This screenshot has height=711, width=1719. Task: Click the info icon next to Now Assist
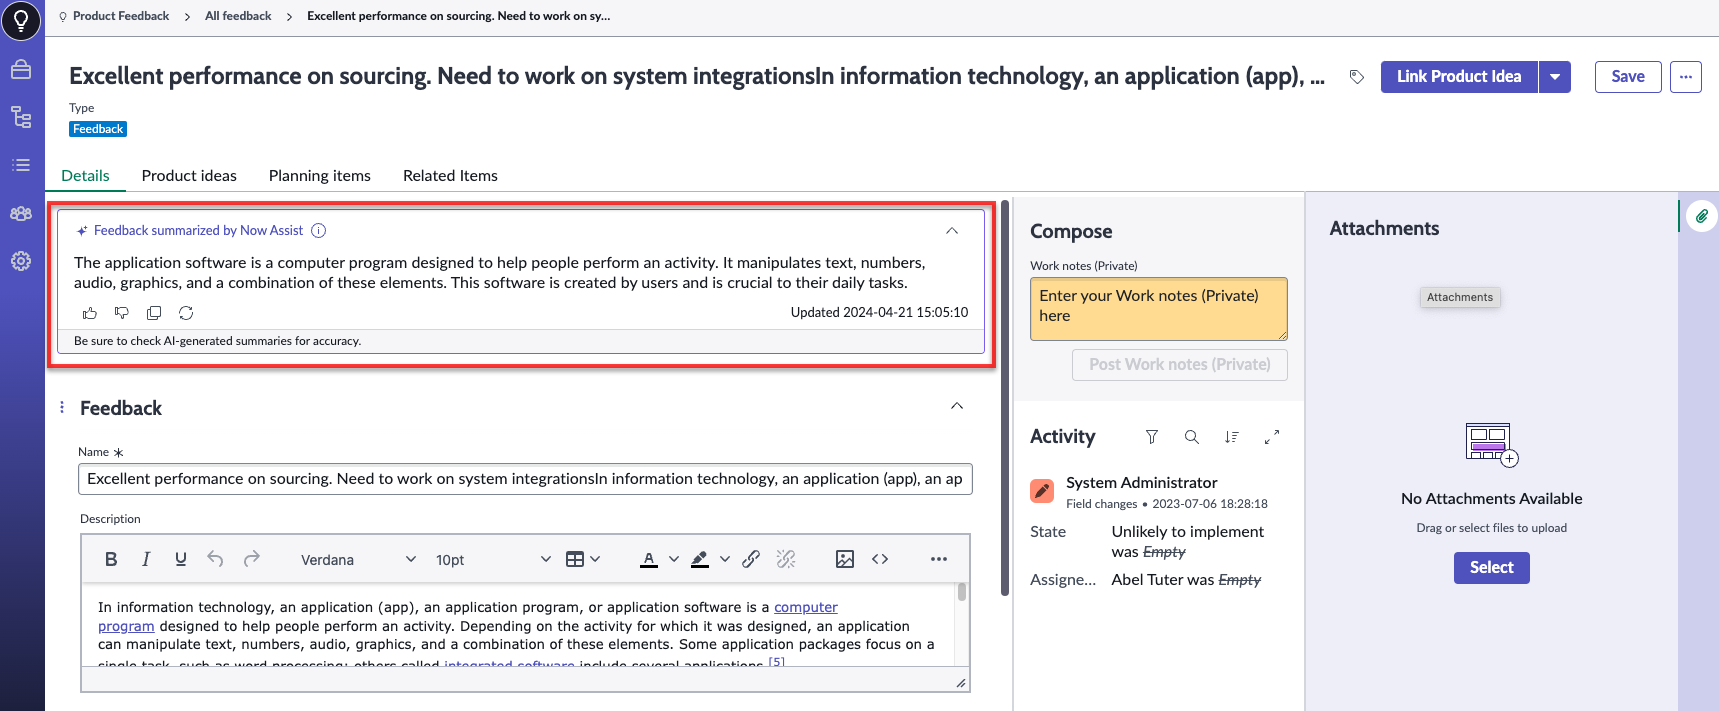319,231
